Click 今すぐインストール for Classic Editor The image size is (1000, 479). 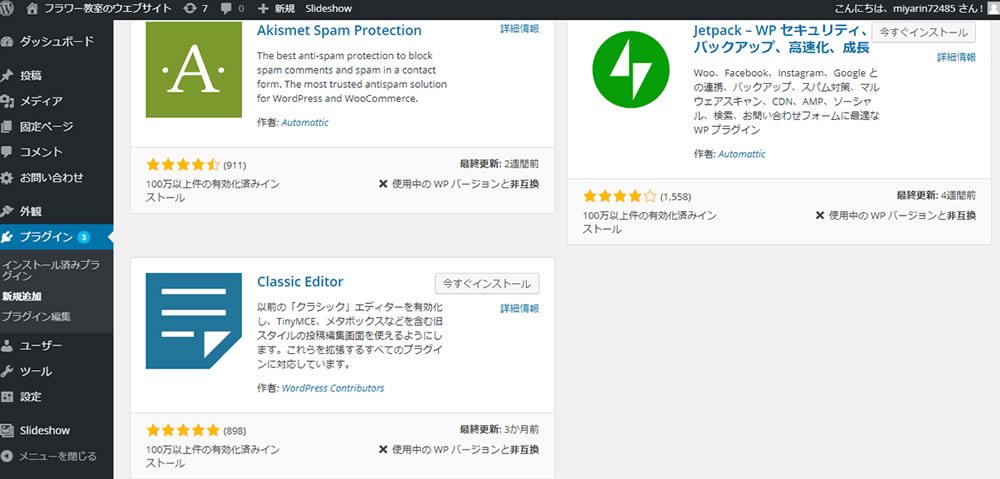point(487,283)
